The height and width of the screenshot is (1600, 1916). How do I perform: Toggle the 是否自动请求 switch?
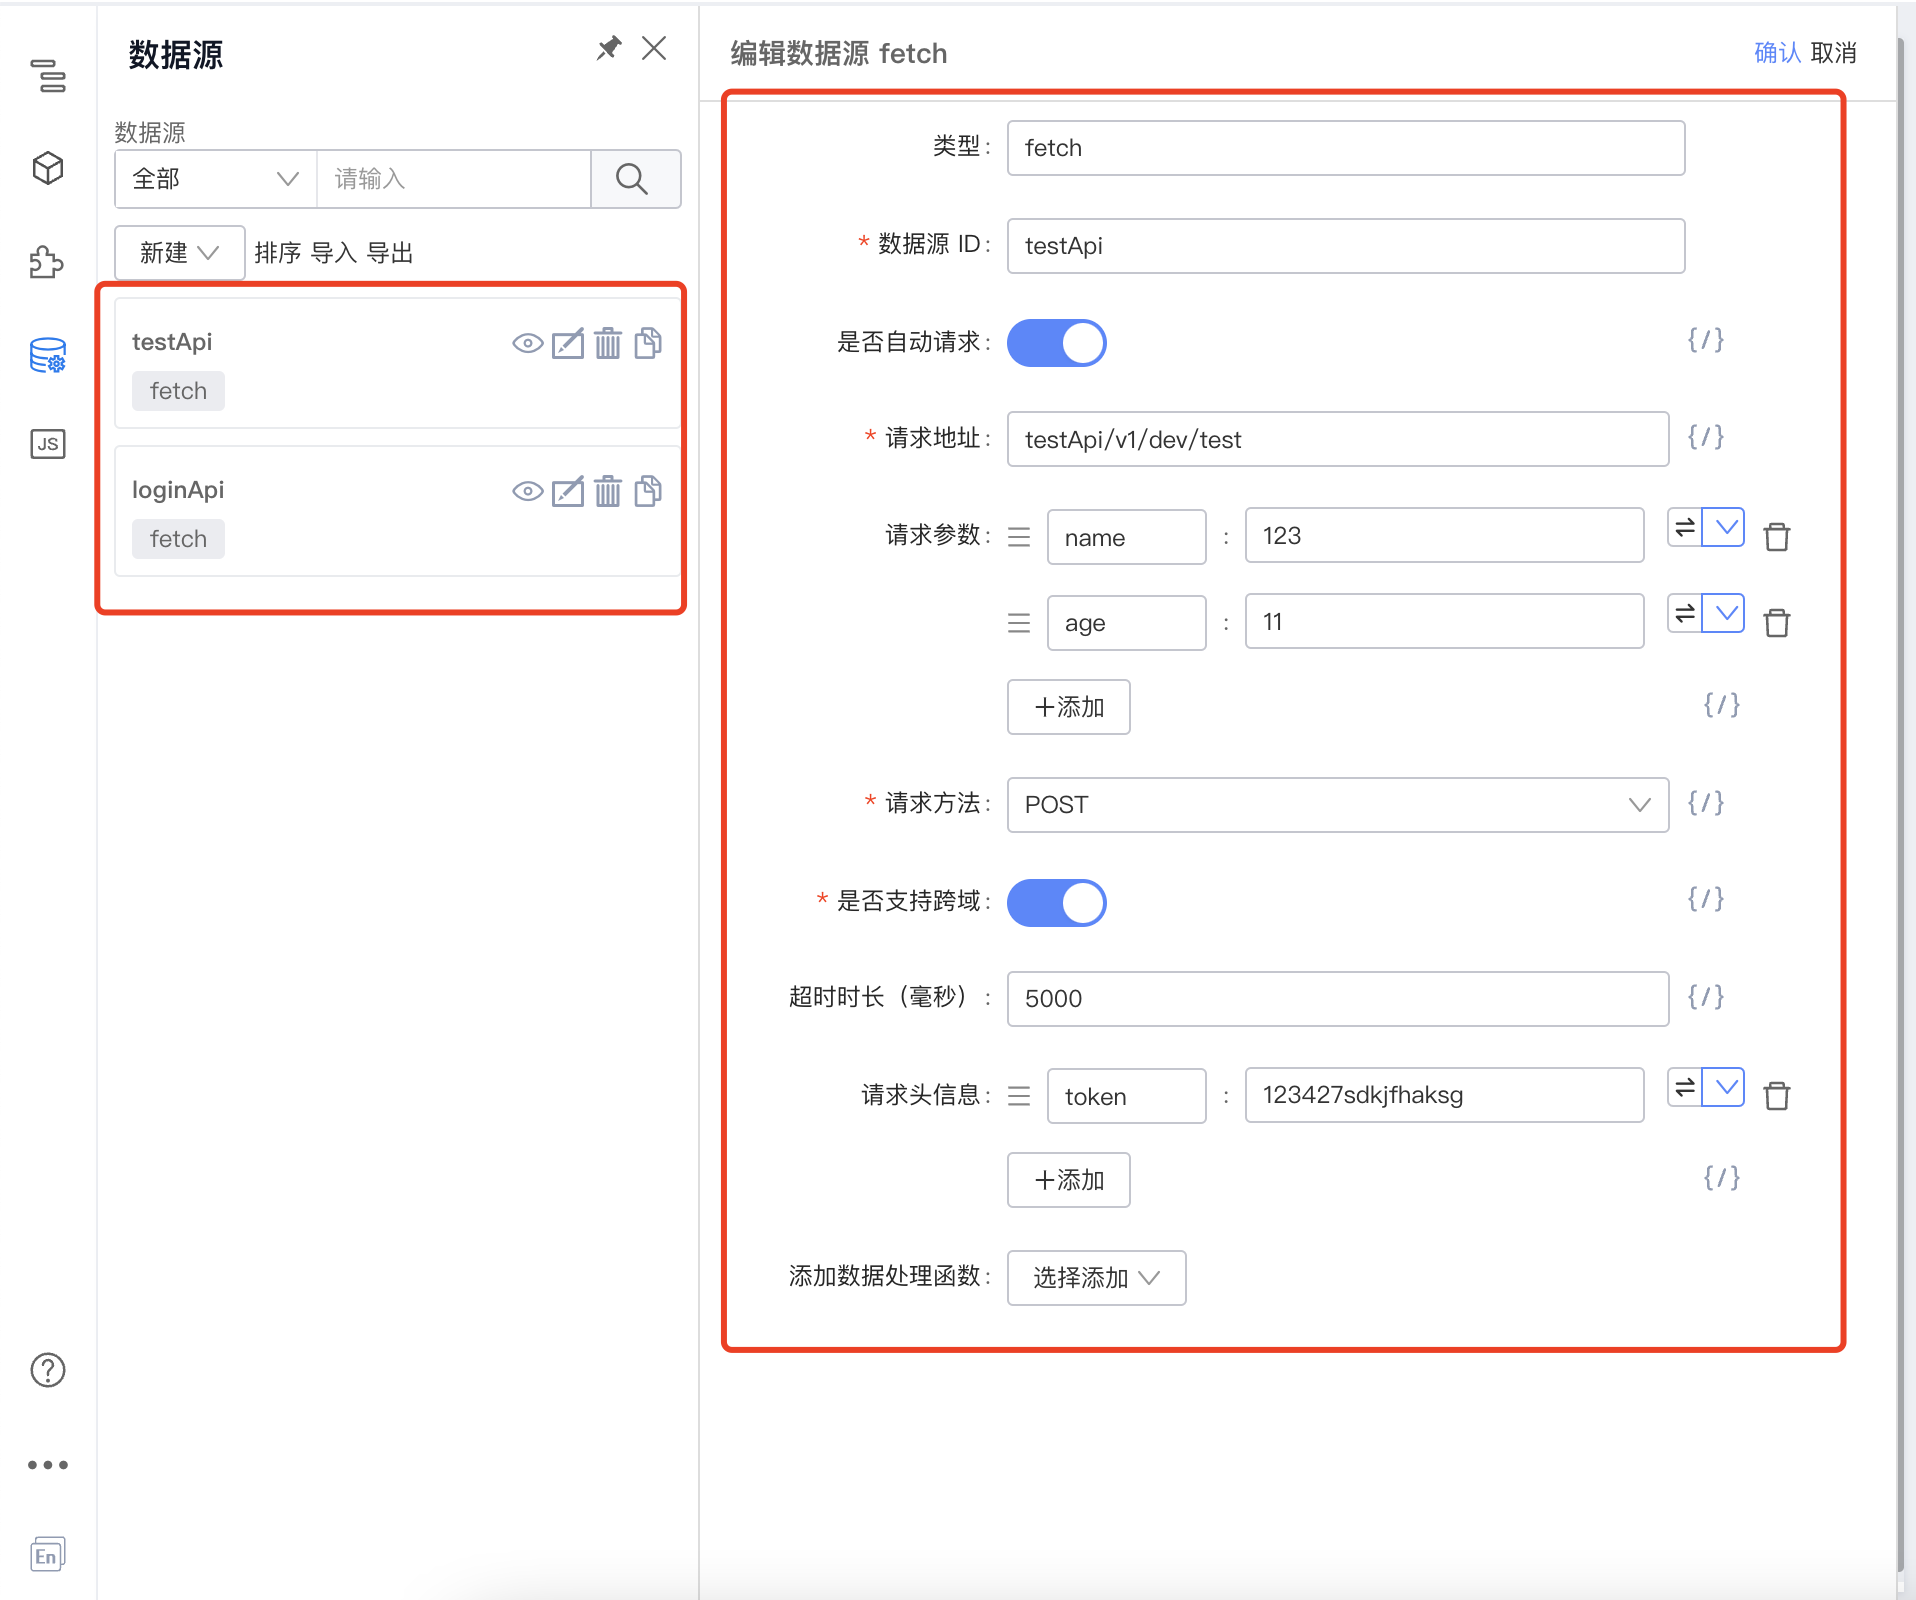(1056, 343)
